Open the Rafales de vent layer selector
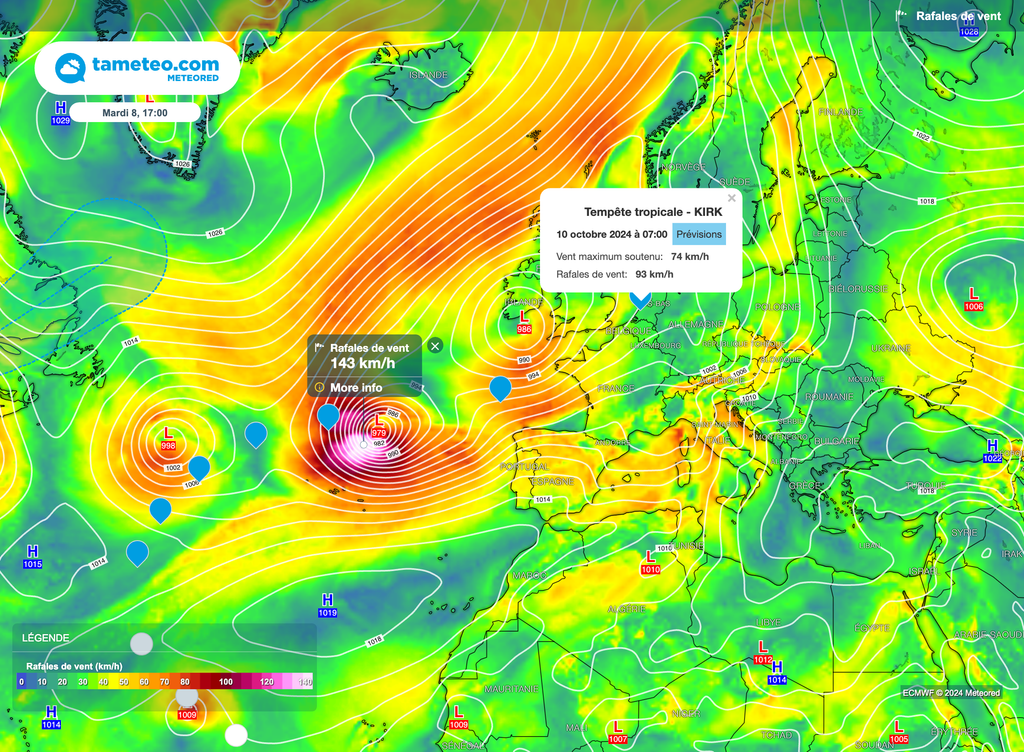1024x752 pixels. [949, 16]
